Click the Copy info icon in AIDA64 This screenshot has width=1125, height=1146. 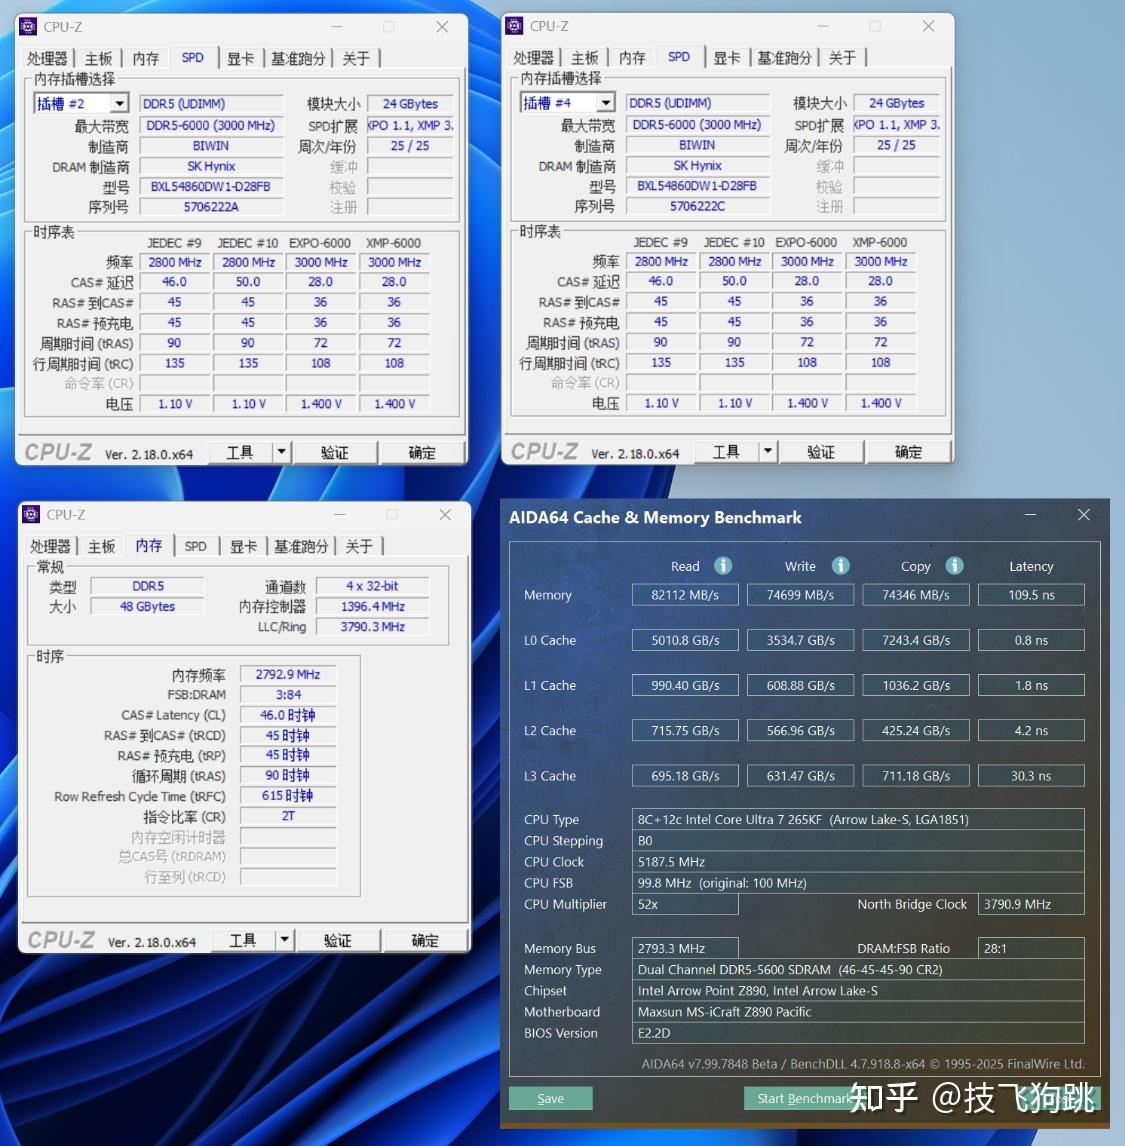click(954, 566)
